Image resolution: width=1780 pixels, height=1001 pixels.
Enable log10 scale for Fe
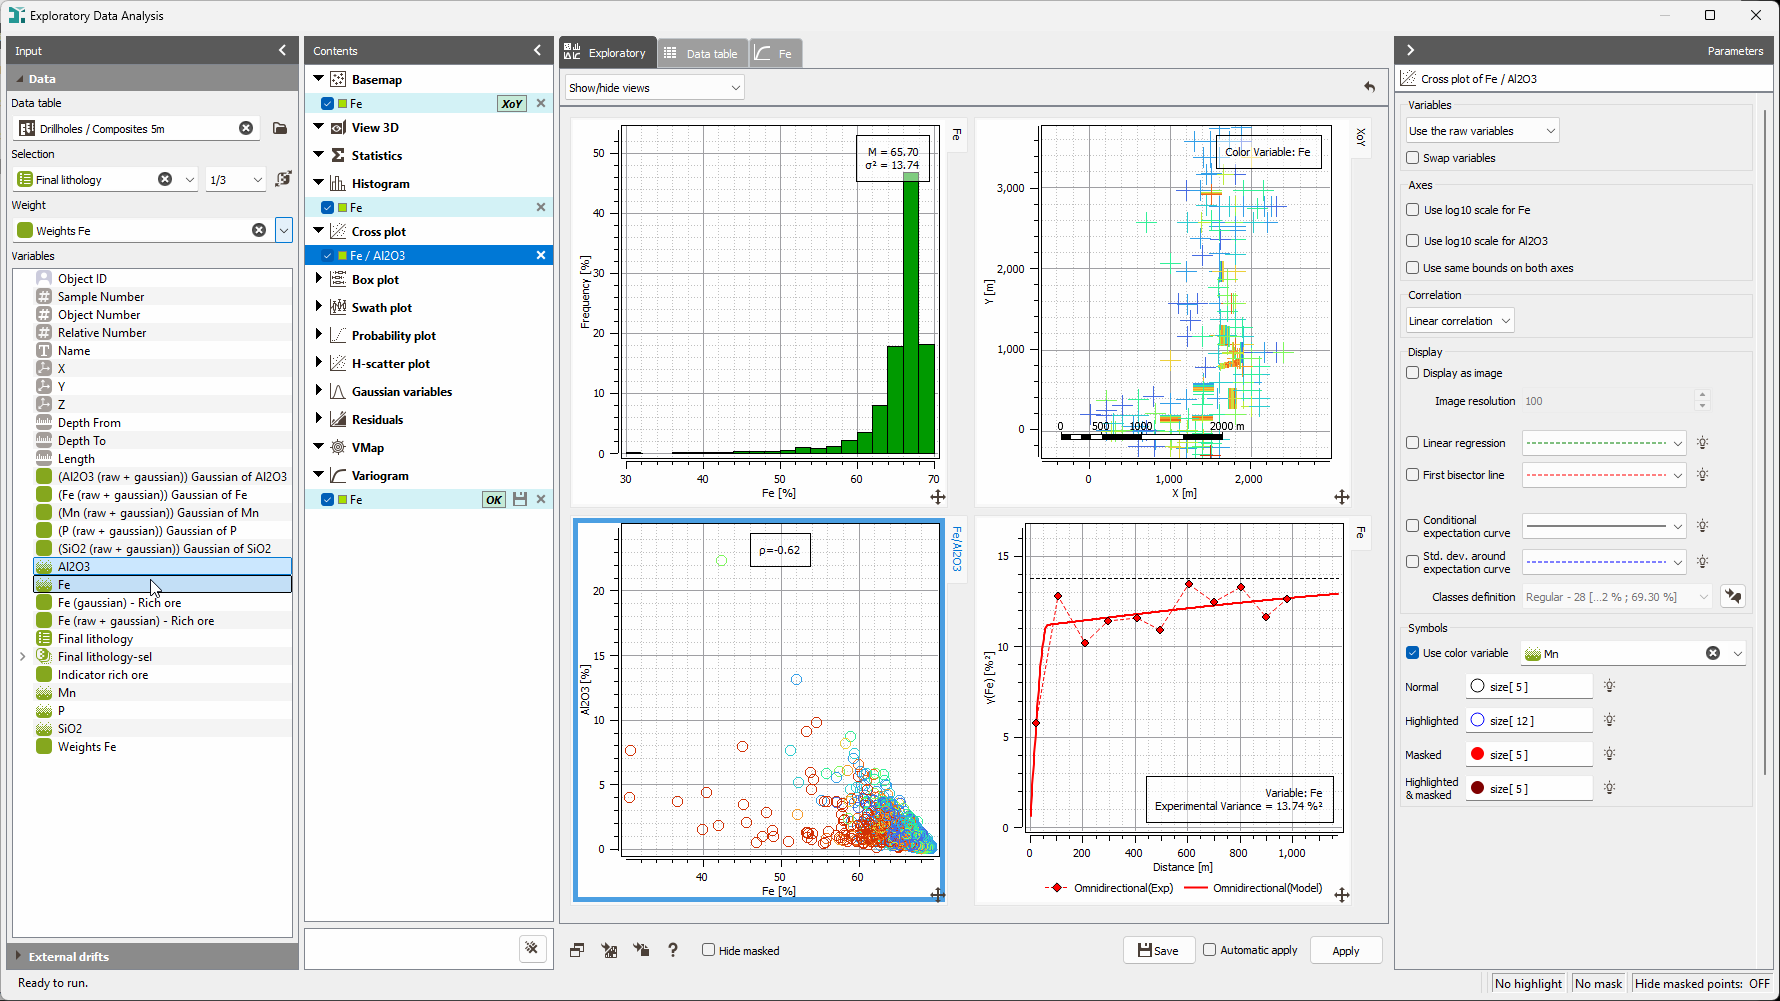pyautogui.click(x=1412, y=210)
